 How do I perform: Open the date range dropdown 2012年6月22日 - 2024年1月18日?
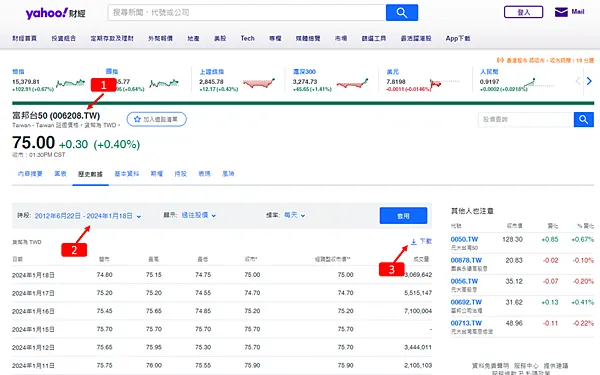88,216
